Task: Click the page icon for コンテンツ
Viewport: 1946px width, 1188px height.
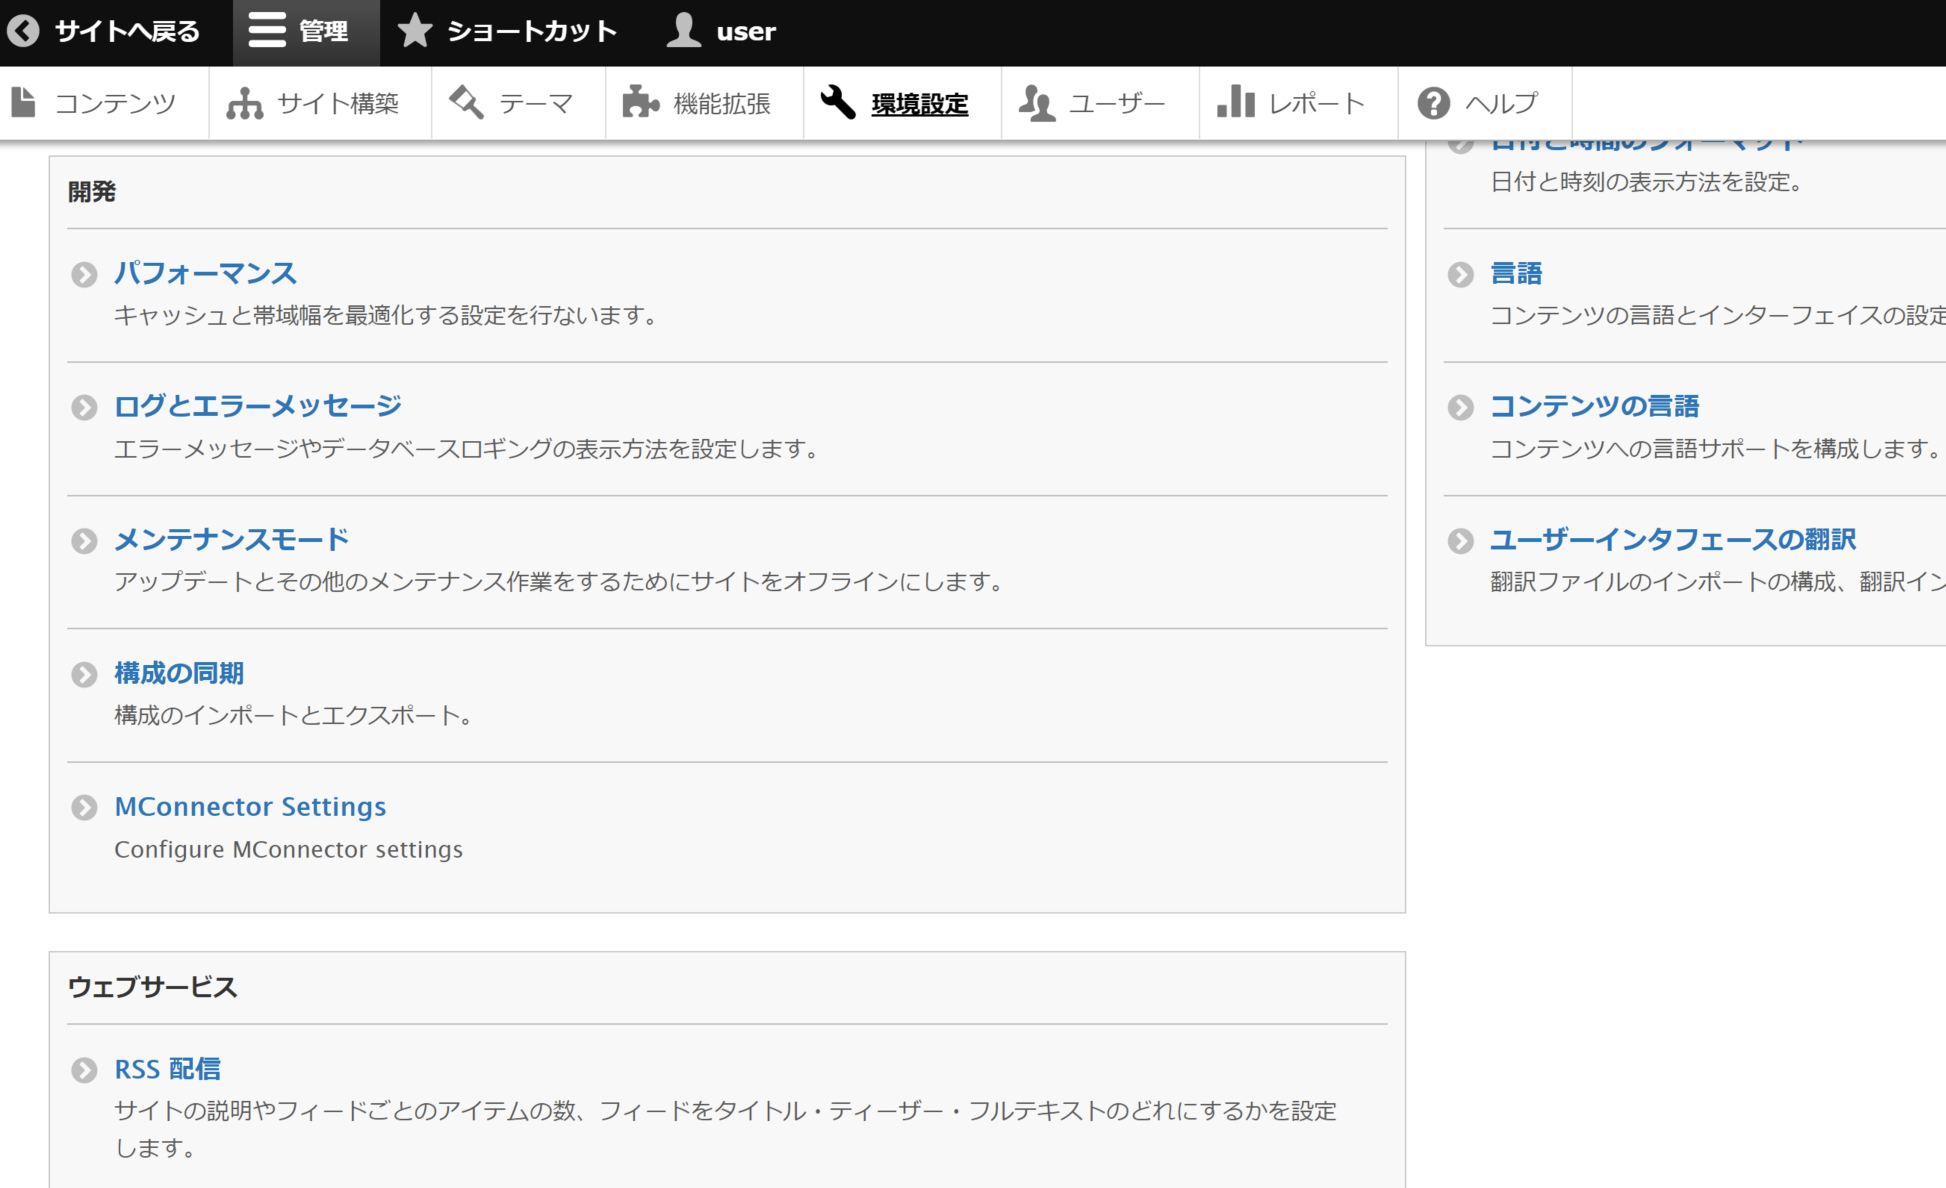Action: click(x=24, y=102)
